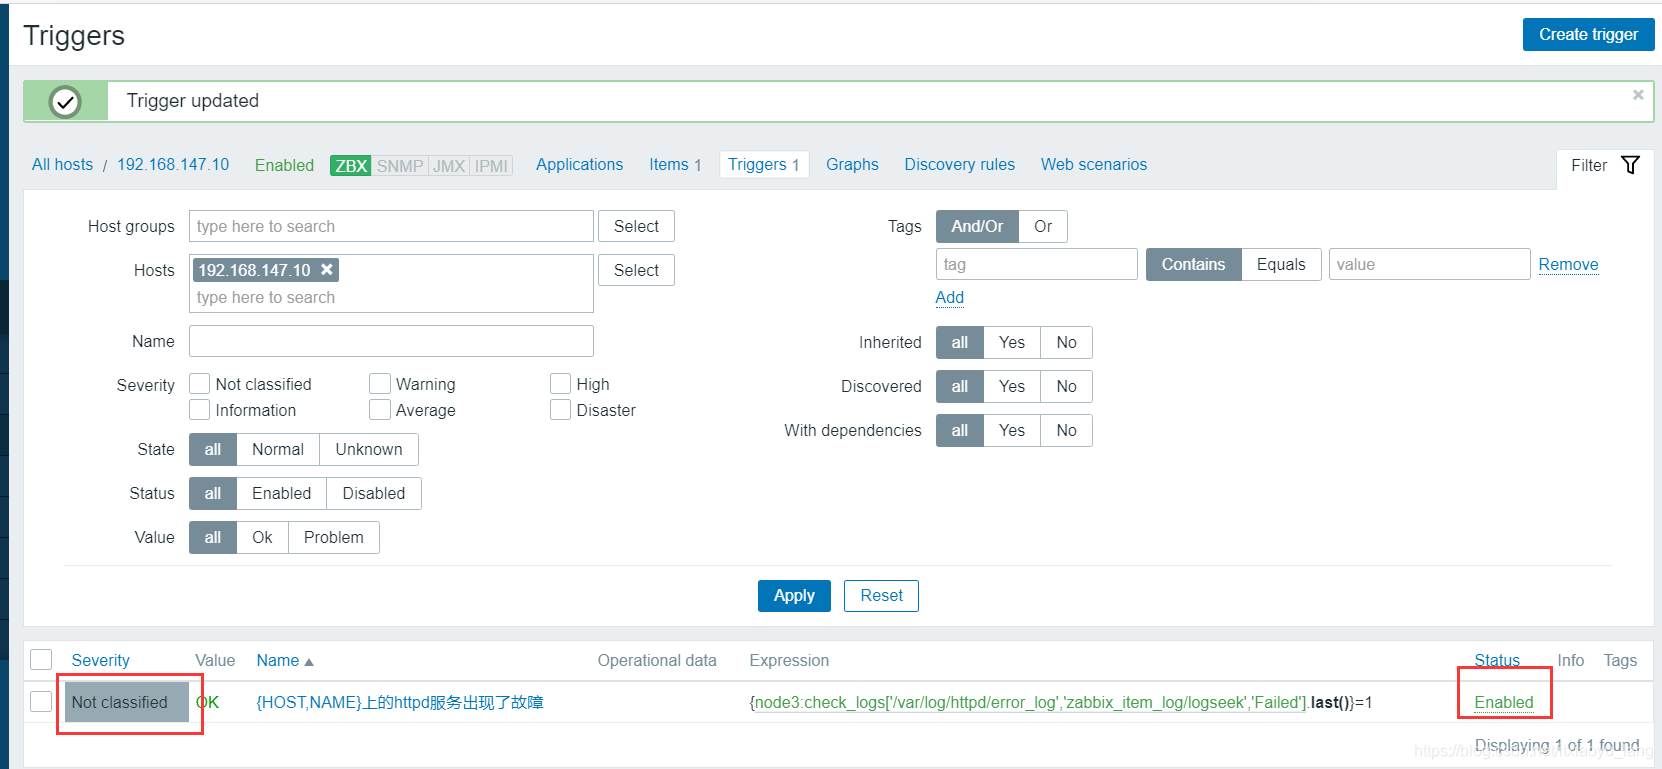Toggle the trigger's Enabled status link

(1504, 702)
